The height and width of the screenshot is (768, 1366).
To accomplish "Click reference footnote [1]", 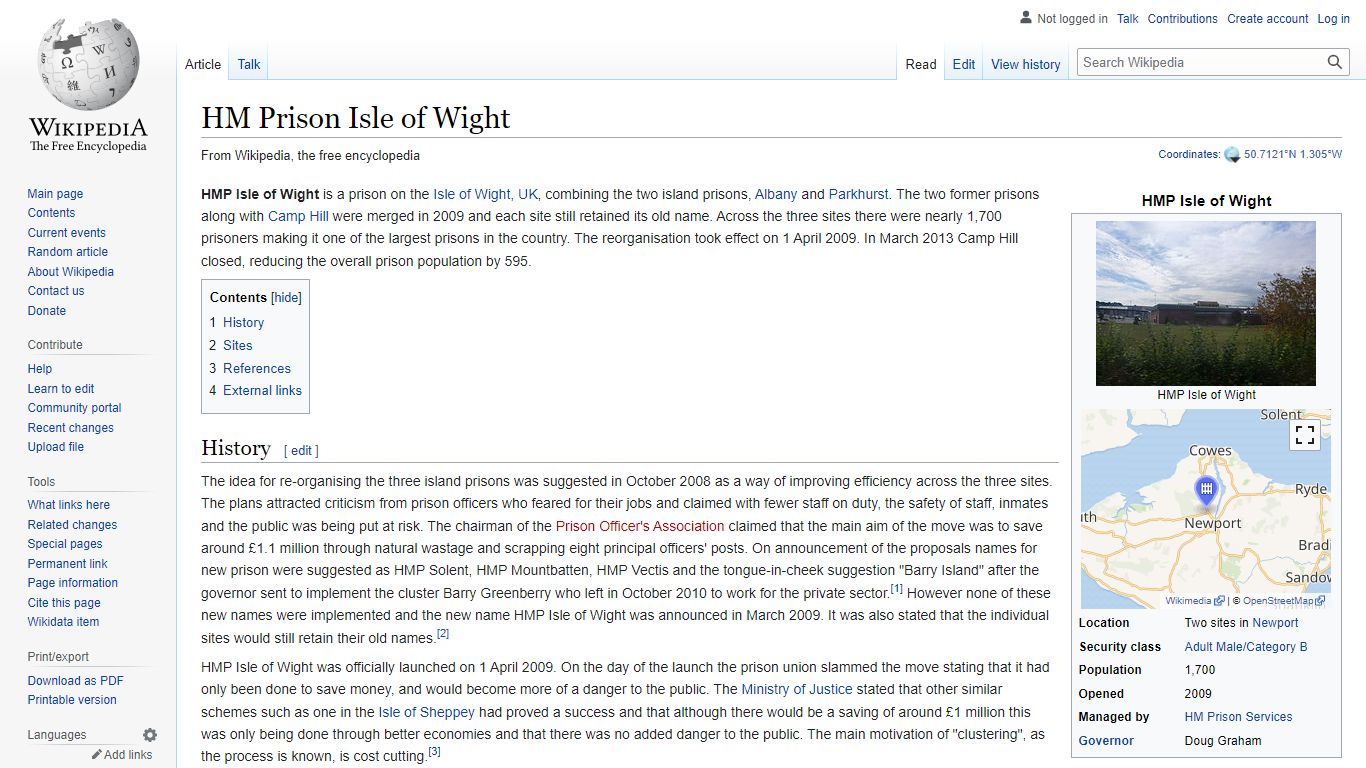I will pyautogui.click(x=897, y=590).
